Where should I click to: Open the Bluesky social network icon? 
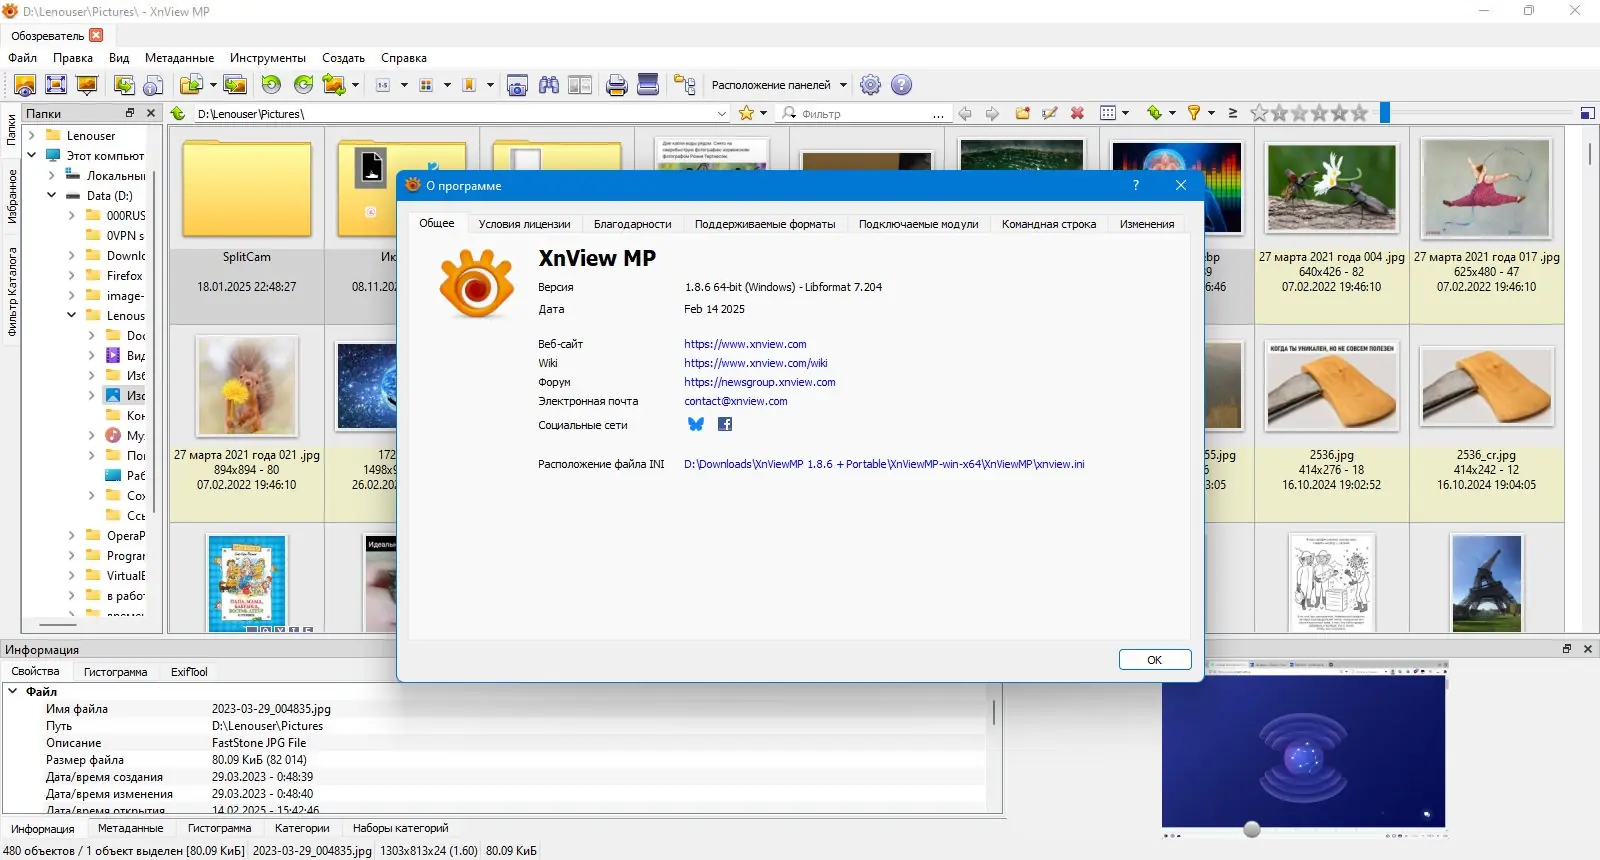click(x=696, y=424)
